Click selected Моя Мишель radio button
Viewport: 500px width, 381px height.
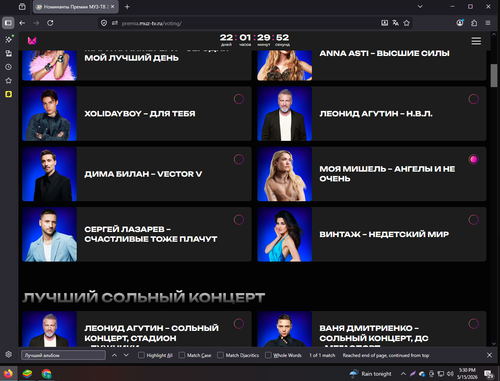pos(474,159)
